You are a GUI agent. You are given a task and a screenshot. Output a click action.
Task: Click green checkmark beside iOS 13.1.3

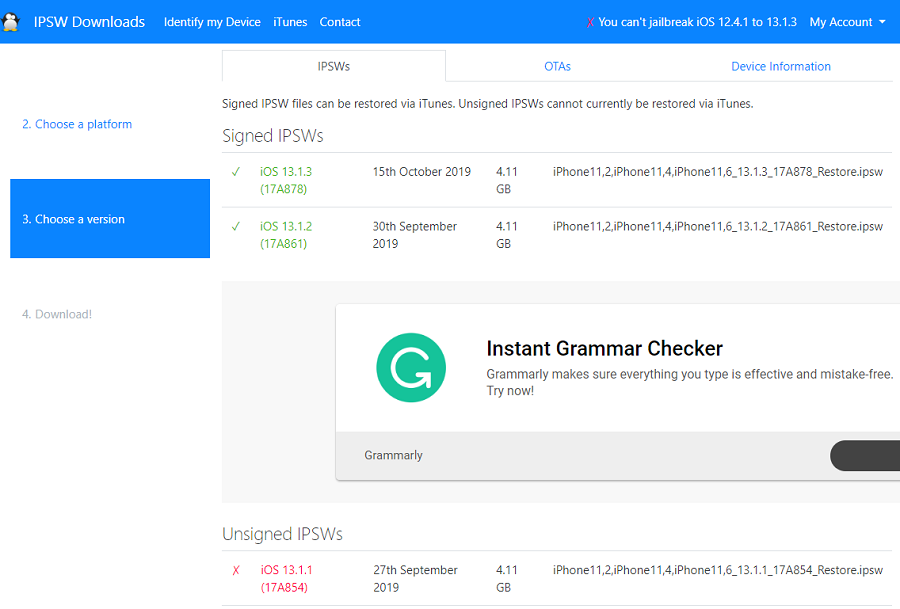tap(235, 172)
